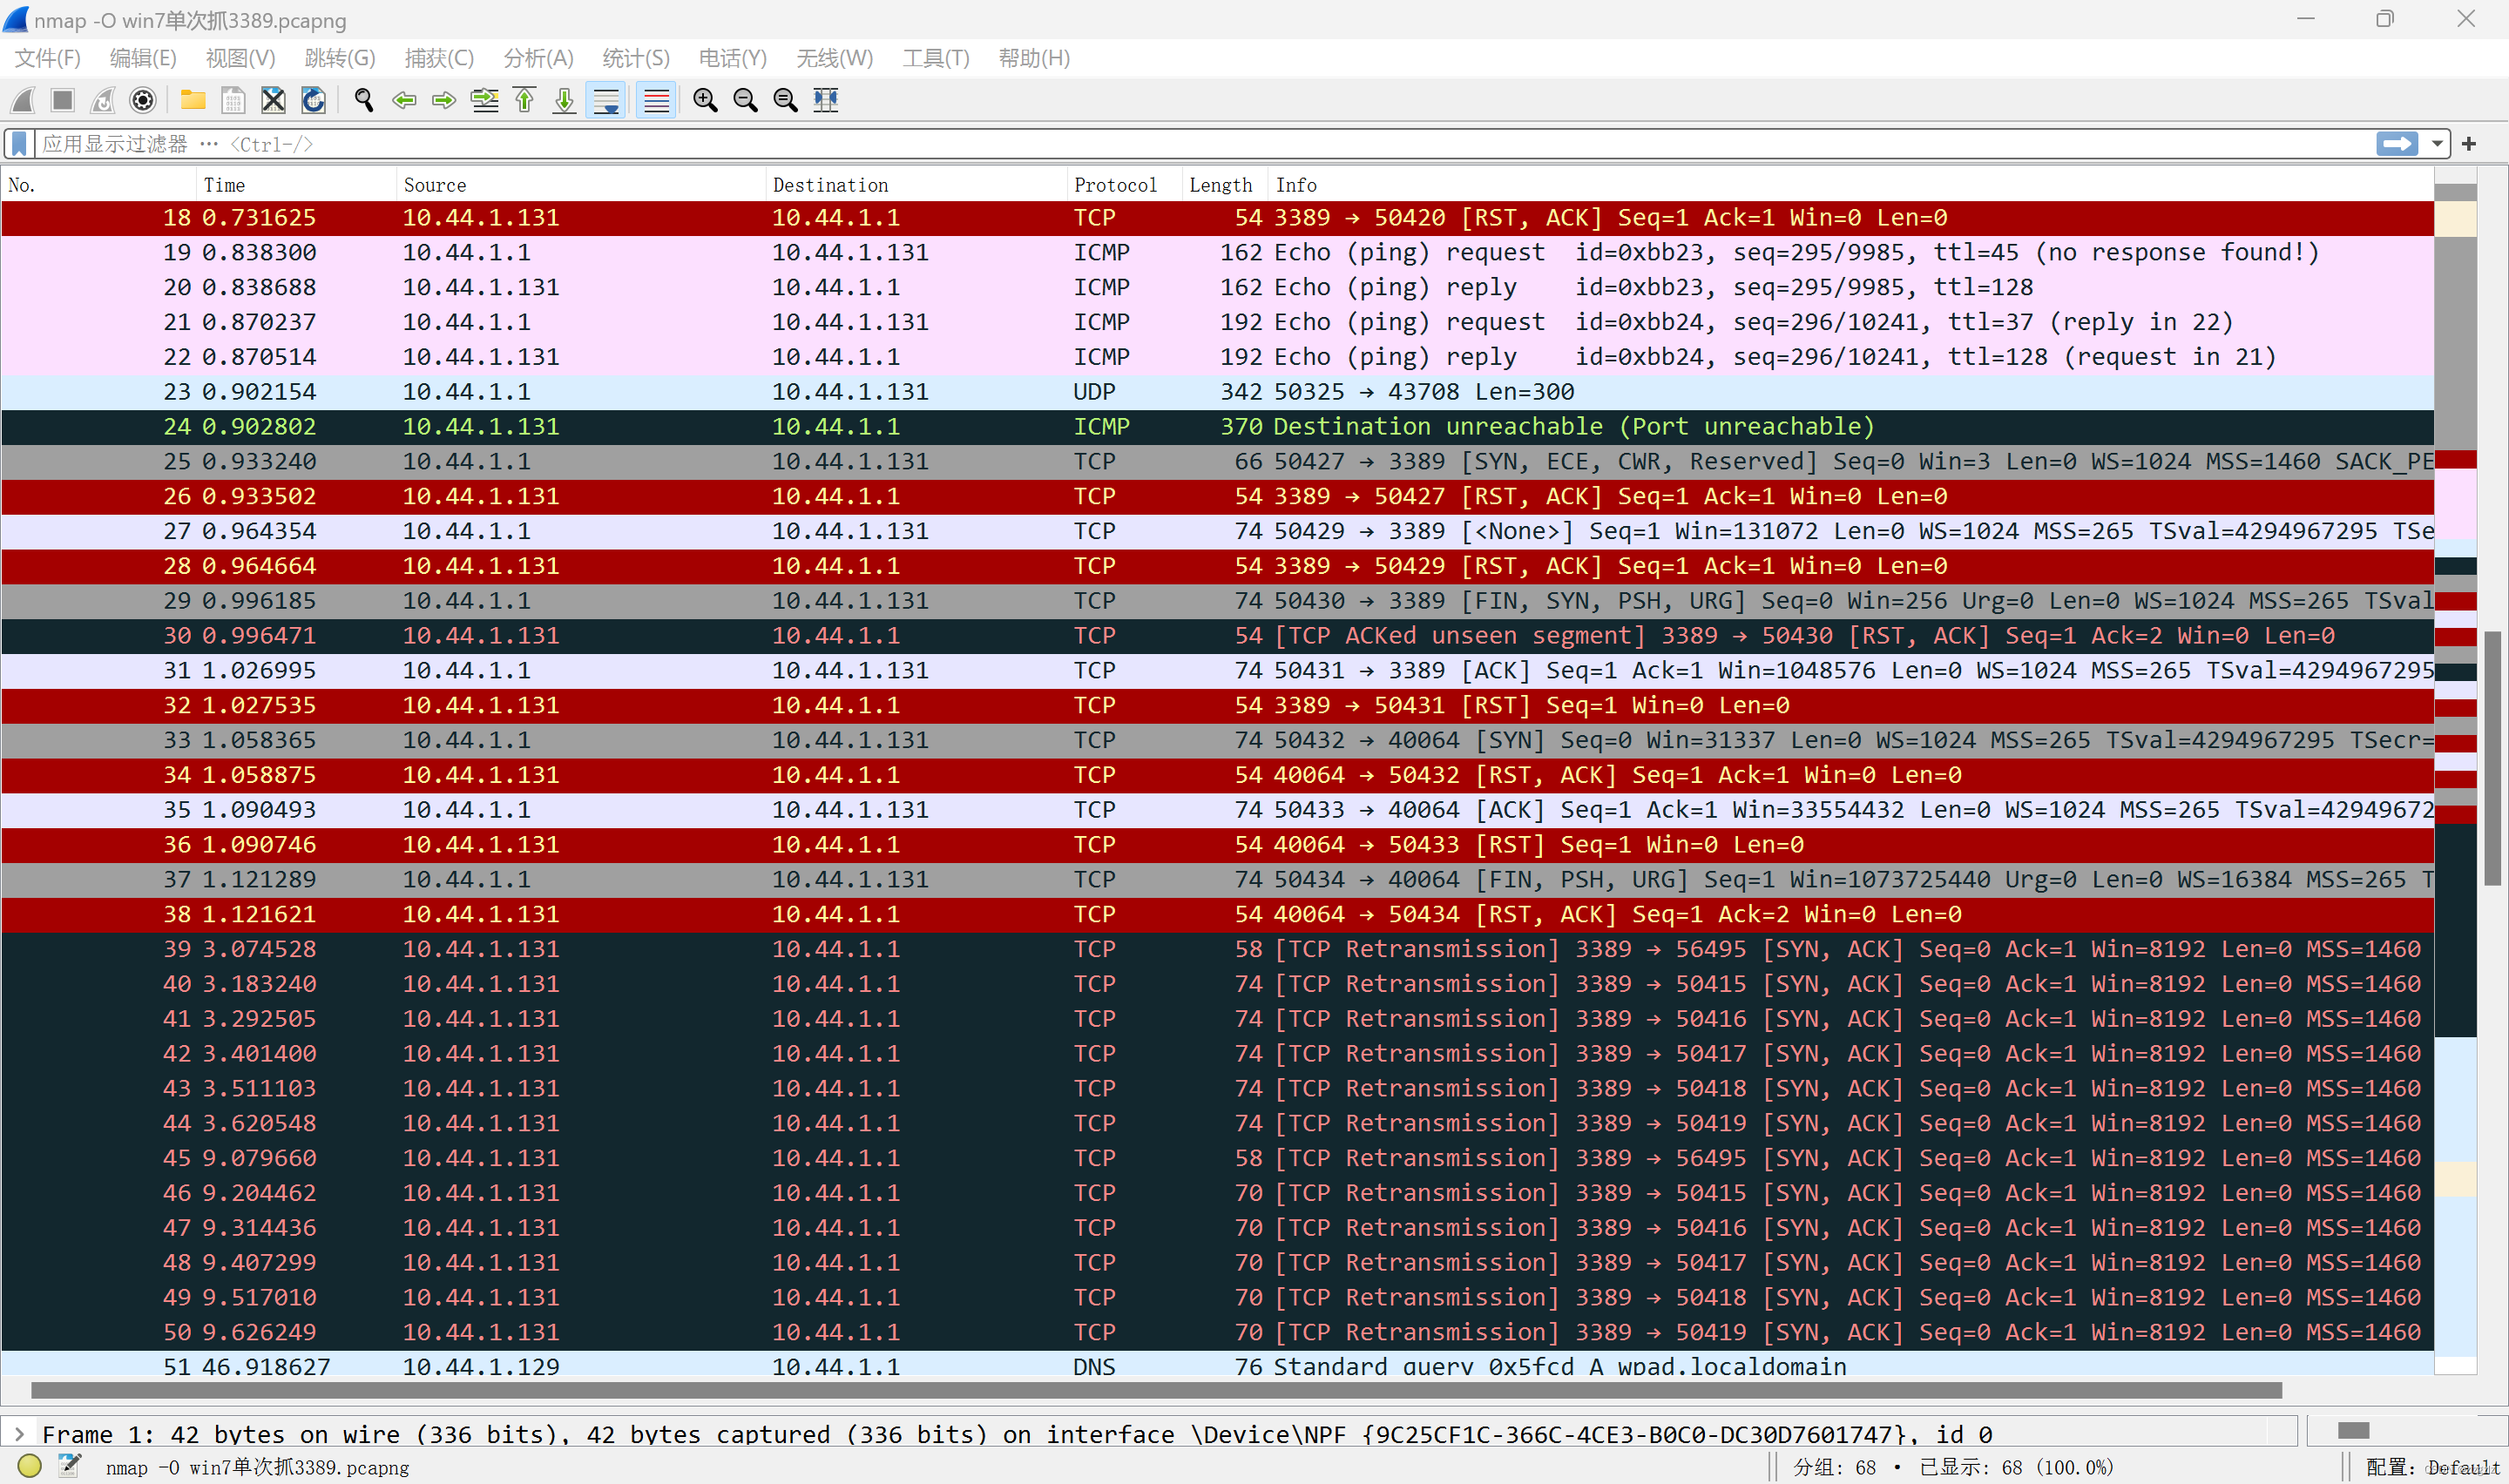Open the display filter bookmark manager
Image resolution: width=2509 pixels, height=1484 pixels.
tap(19, 144)
